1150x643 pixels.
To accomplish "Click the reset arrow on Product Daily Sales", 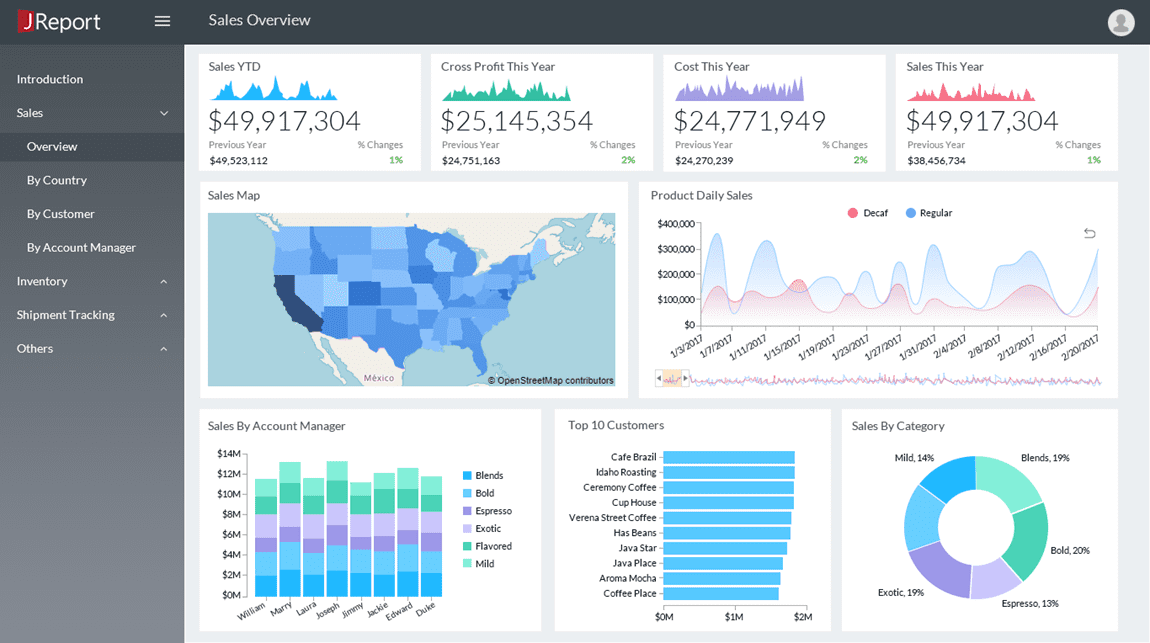I will tap(1089, 231).
